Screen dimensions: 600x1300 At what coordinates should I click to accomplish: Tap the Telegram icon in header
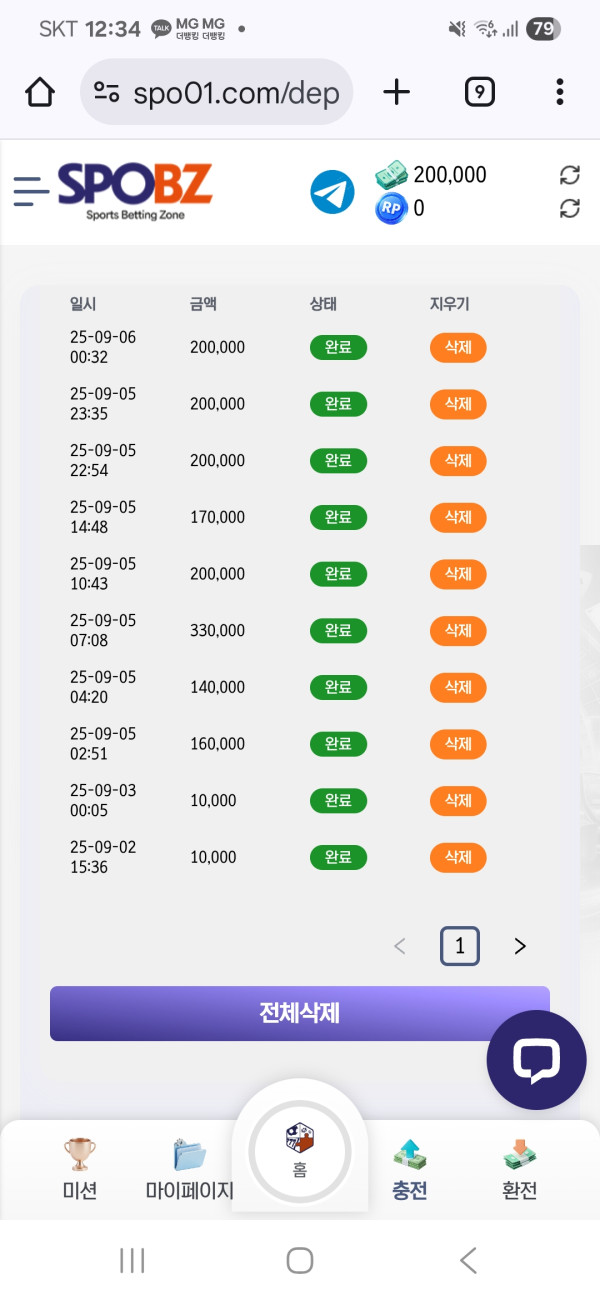tap(332, 192)
